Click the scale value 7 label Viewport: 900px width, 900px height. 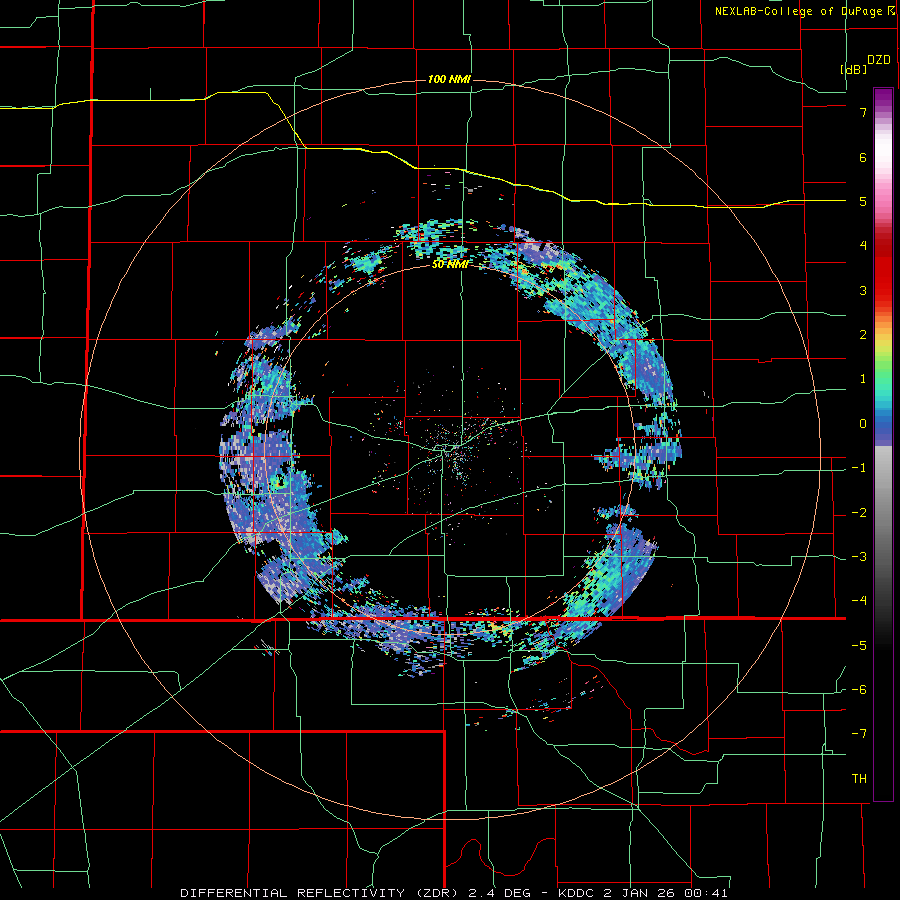pos(863,112)
